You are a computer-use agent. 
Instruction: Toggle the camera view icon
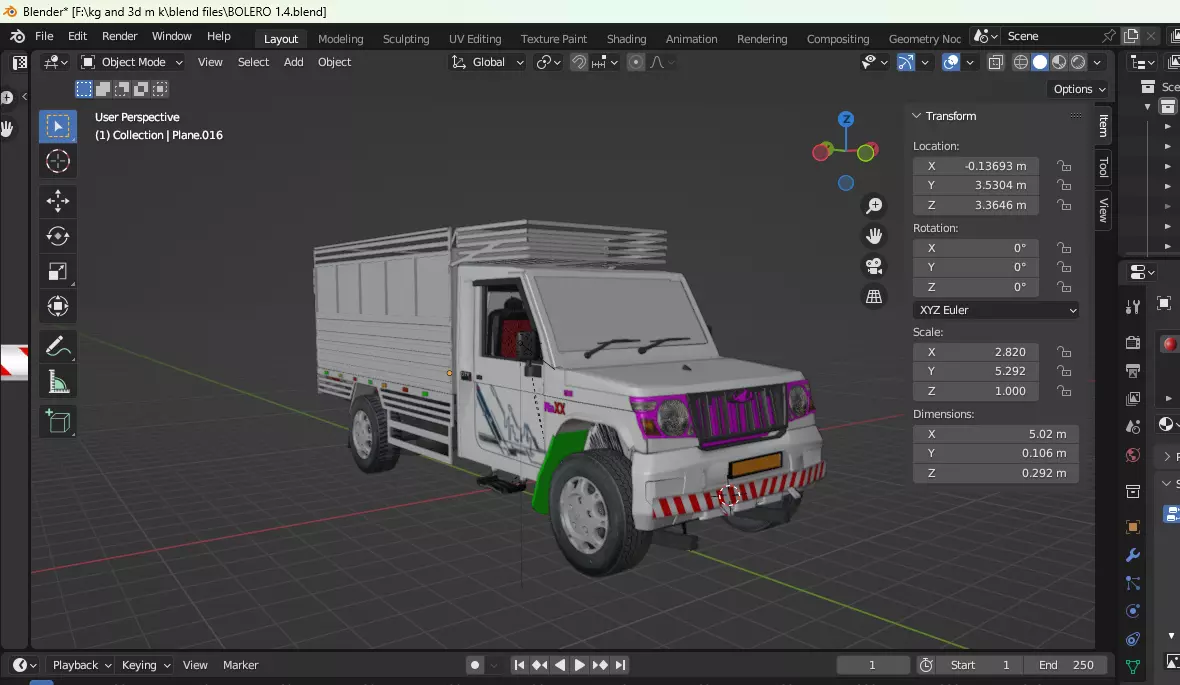tap(874, 266)
